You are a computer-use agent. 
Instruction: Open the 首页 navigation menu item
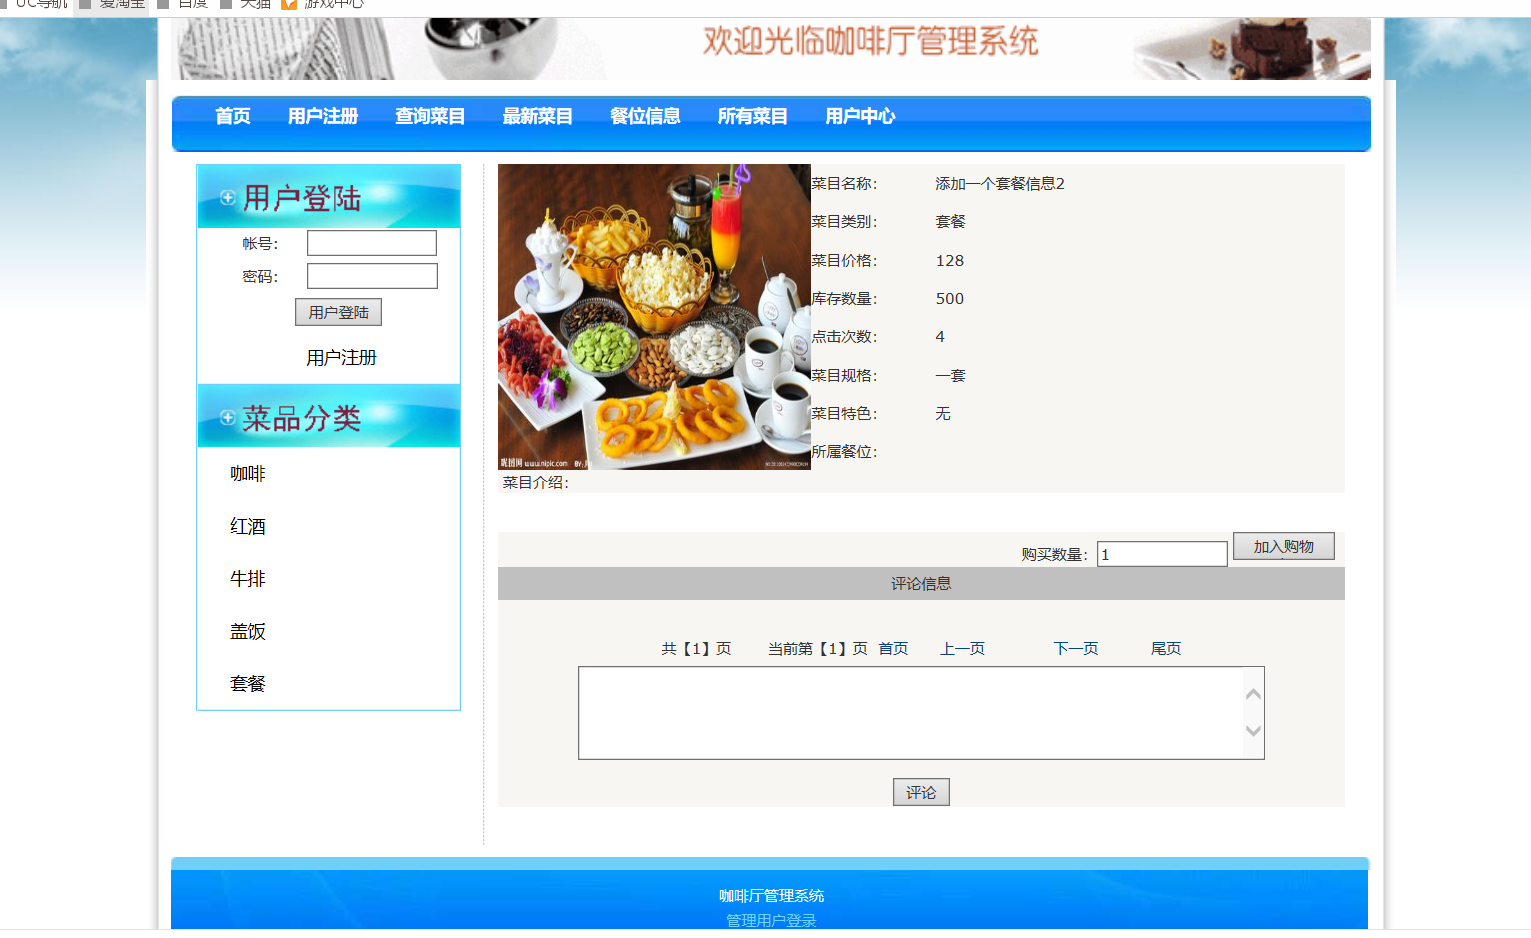(x=233, y=116)
